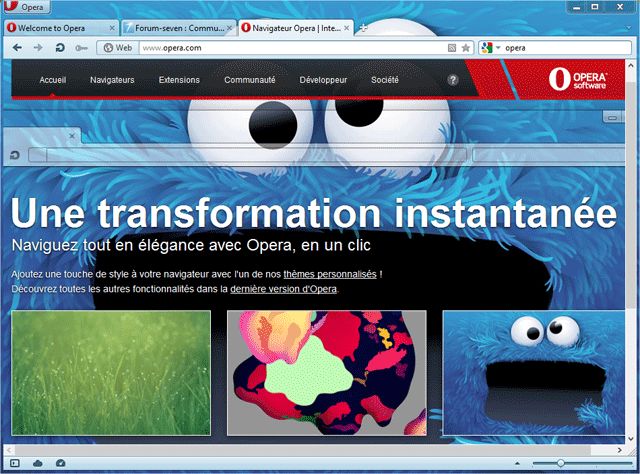Select the green grass theme thumbnail
Viewport: 640px width, 474px height.
pos(111,372)
